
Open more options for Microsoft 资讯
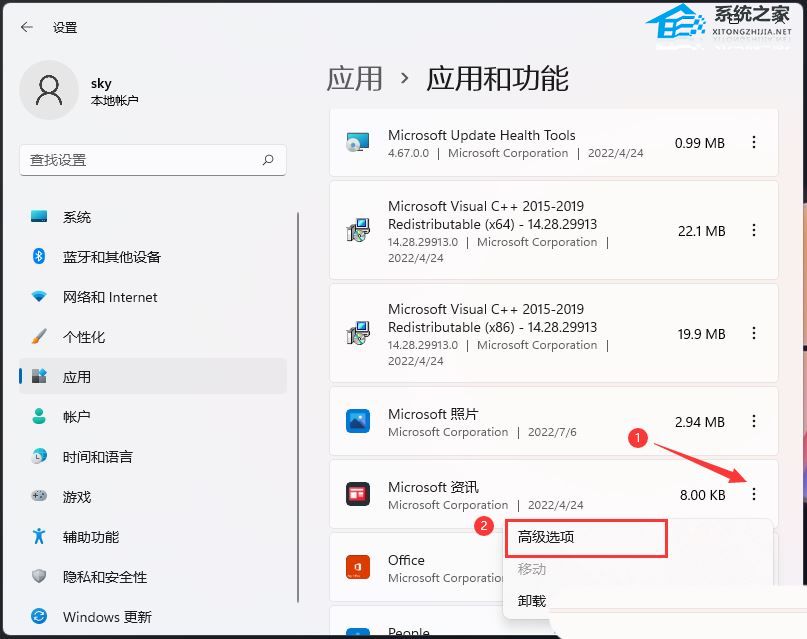coord(754,494)
